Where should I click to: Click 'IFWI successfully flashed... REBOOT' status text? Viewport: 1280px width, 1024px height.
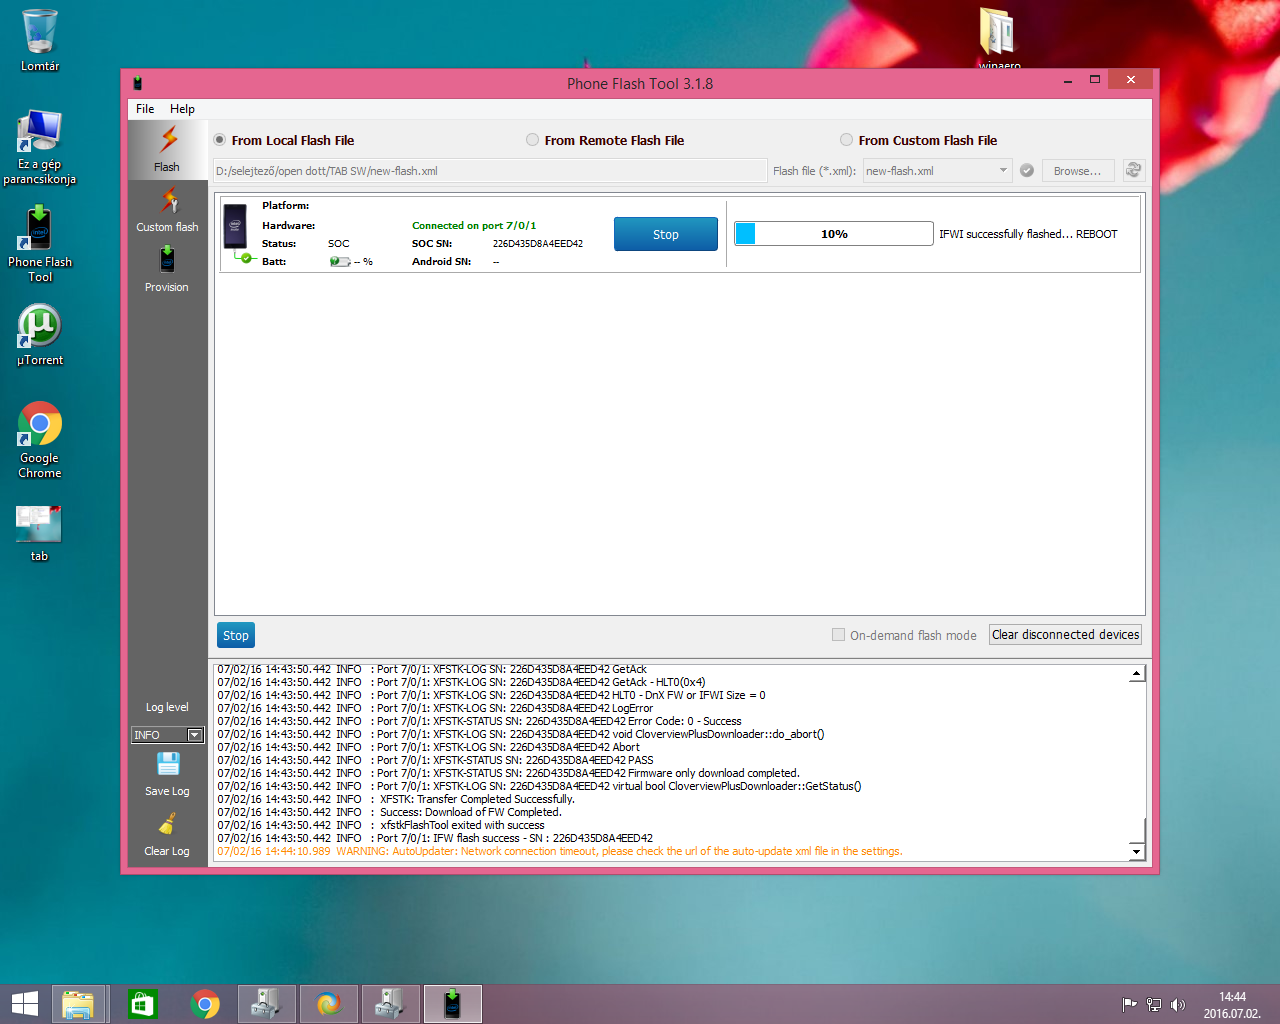coord(1028,234)
